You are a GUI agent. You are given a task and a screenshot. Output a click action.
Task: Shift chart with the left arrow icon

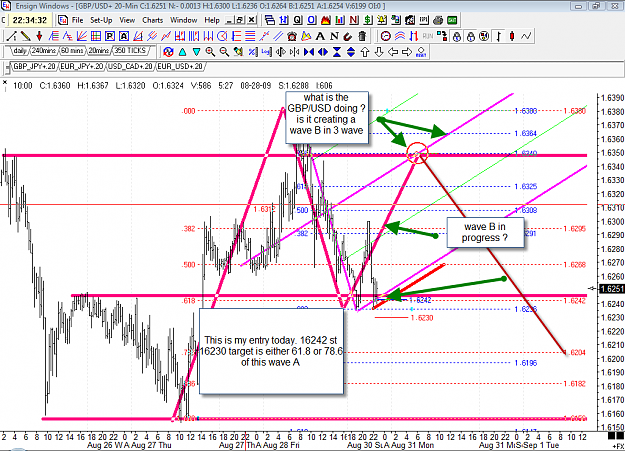(393, 52)
